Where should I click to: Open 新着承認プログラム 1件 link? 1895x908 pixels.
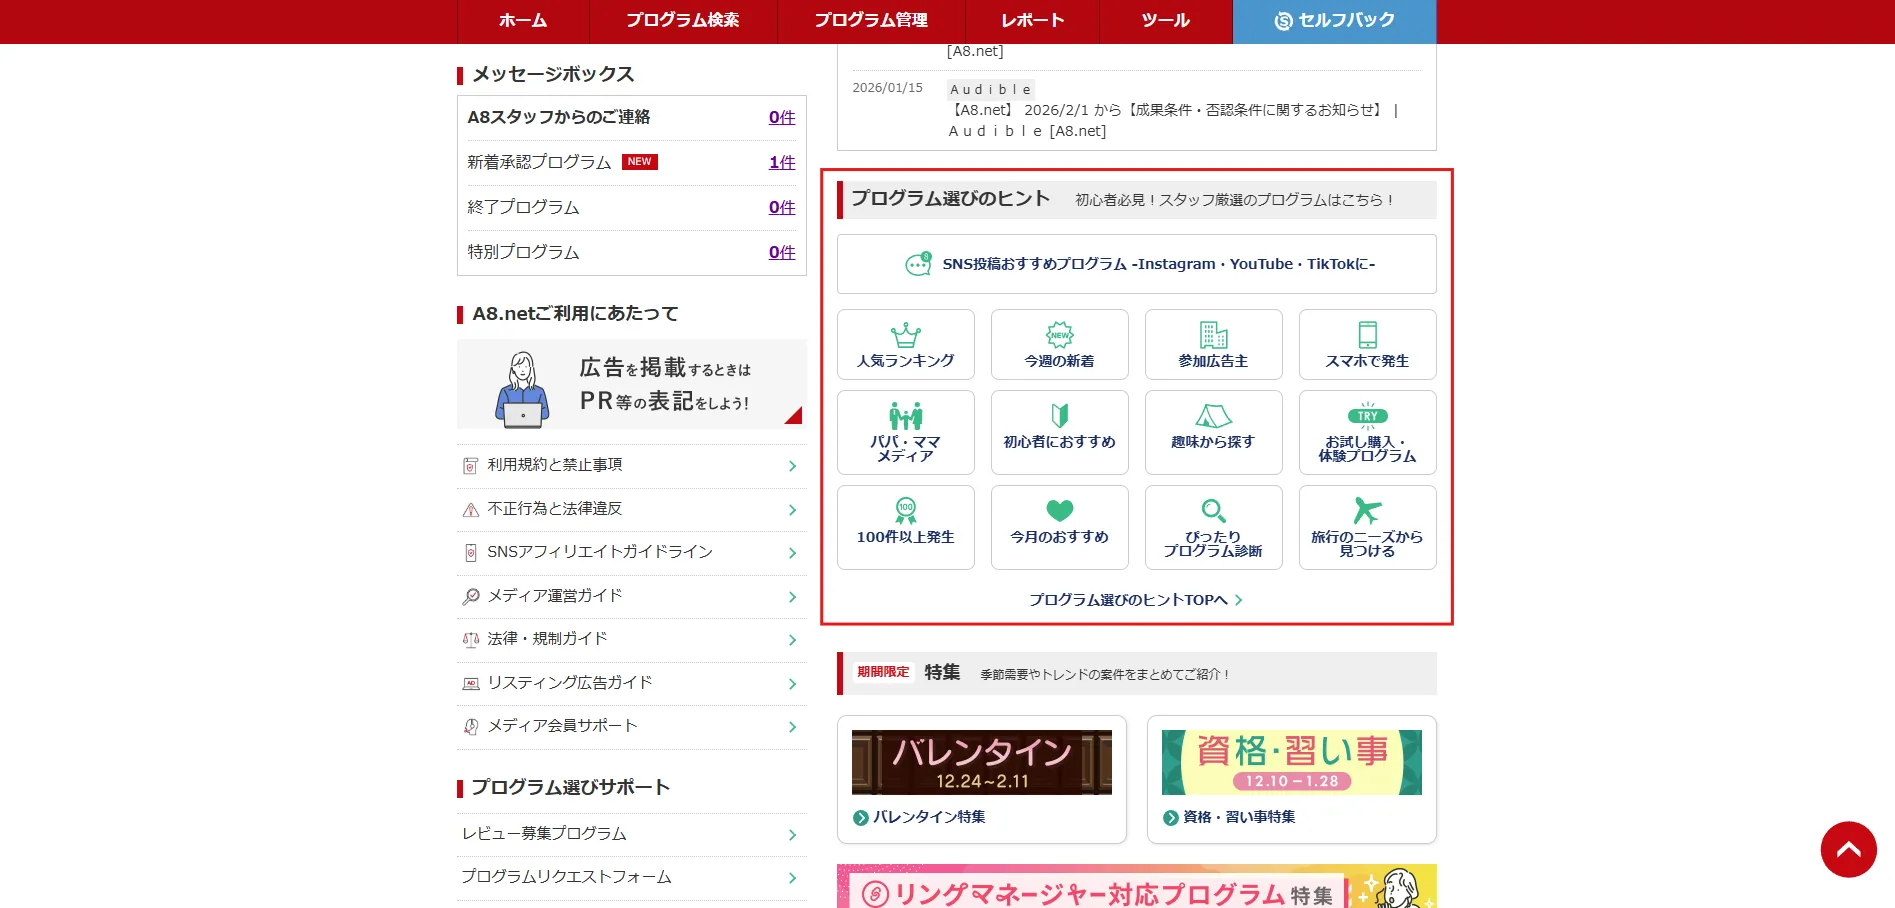coord(782,162)
